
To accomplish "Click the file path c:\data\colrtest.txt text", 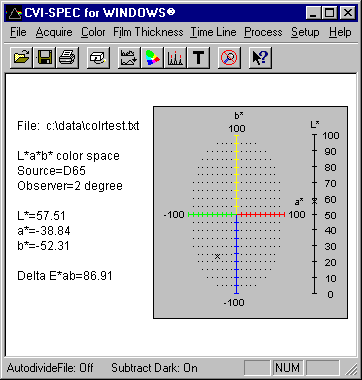I will [x=93, y=126].
